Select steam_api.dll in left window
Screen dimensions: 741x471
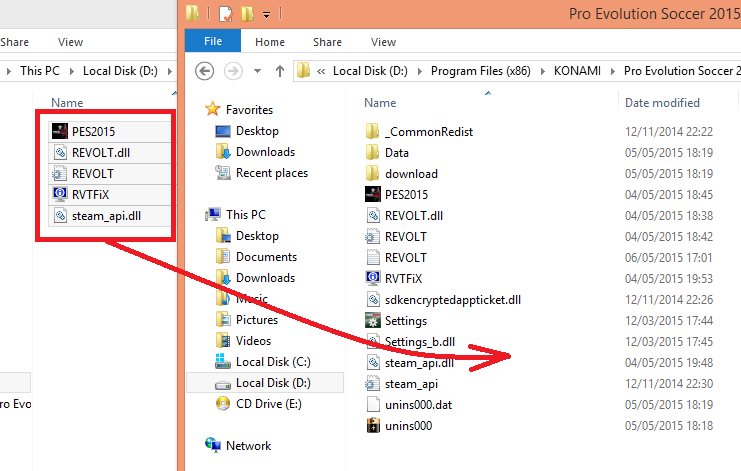[x=110, y=216]
